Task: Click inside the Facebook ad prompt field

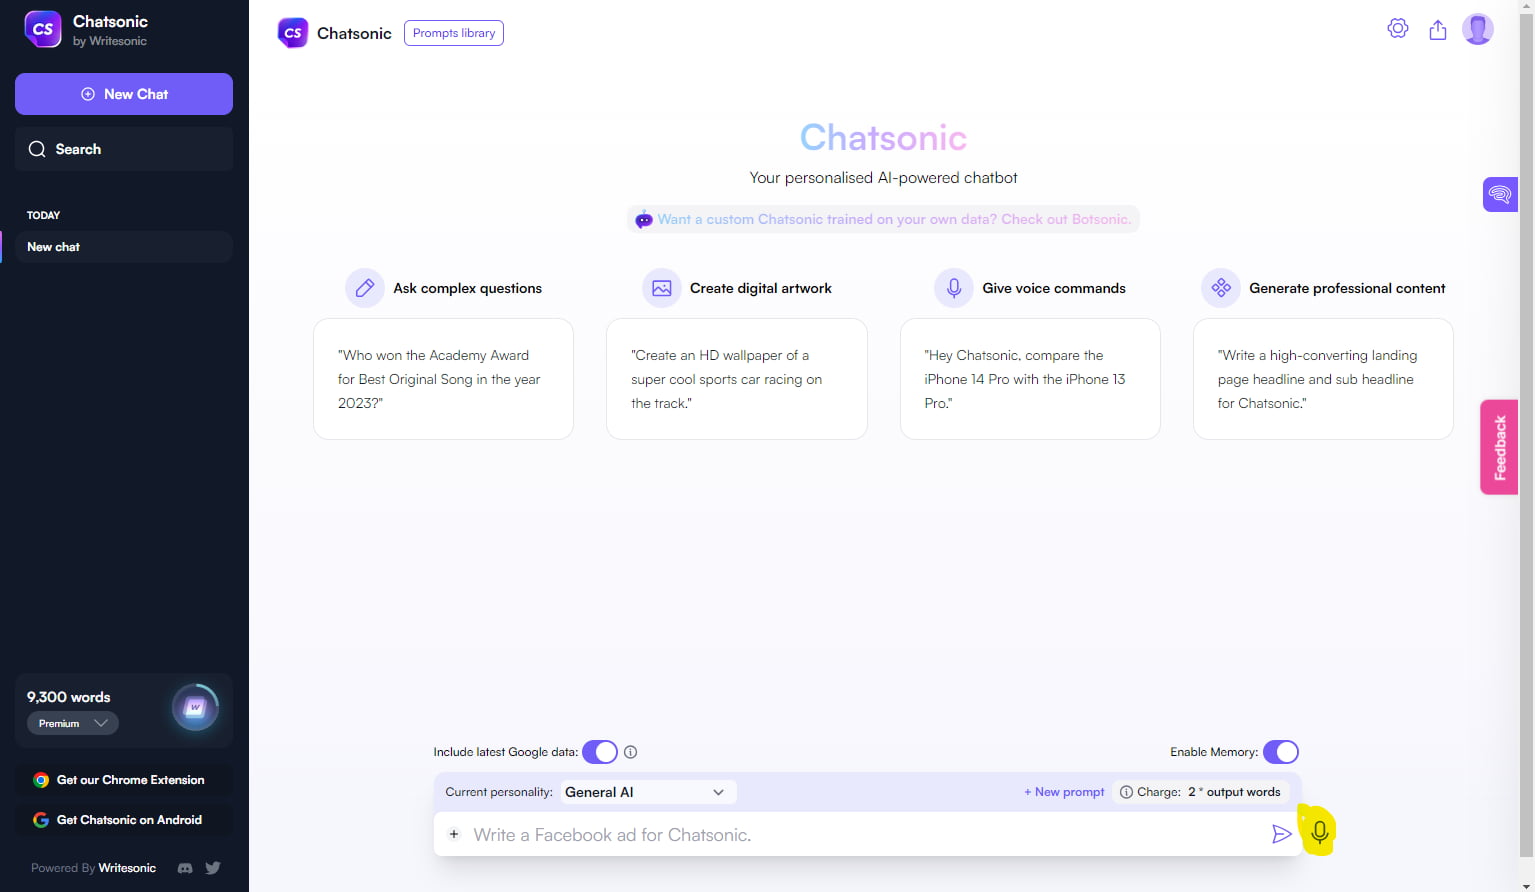Action: tap(800, 834)
